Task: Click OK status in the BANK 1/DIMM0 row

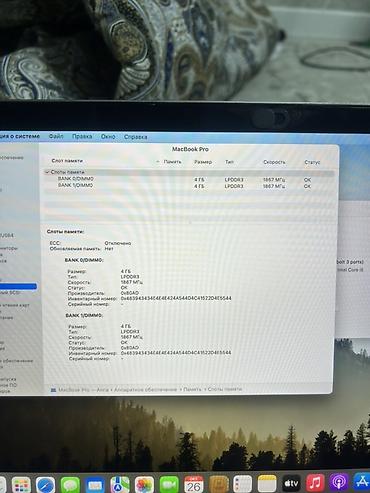Action: [x=307, y=186]
